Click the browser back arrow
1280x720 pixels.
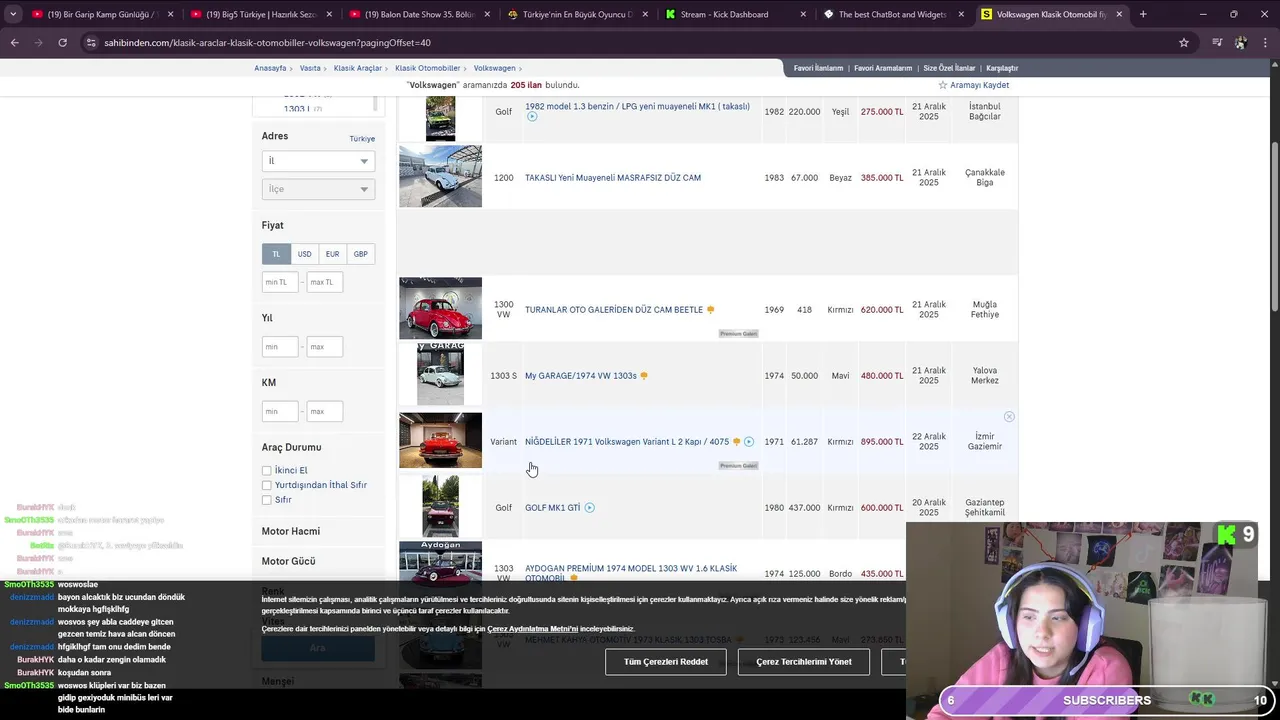14,43
